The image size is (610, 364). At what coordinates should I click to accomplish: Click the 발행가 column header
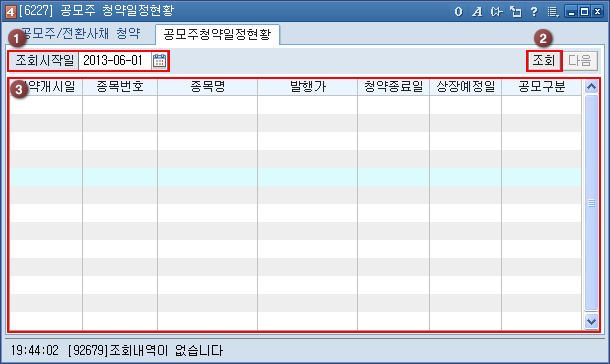[307, 87]
